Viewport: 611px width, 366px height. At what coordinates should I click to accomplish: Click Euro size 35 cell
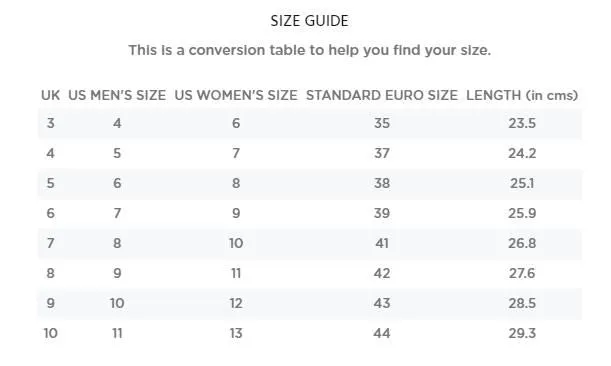tap(382, 124)
